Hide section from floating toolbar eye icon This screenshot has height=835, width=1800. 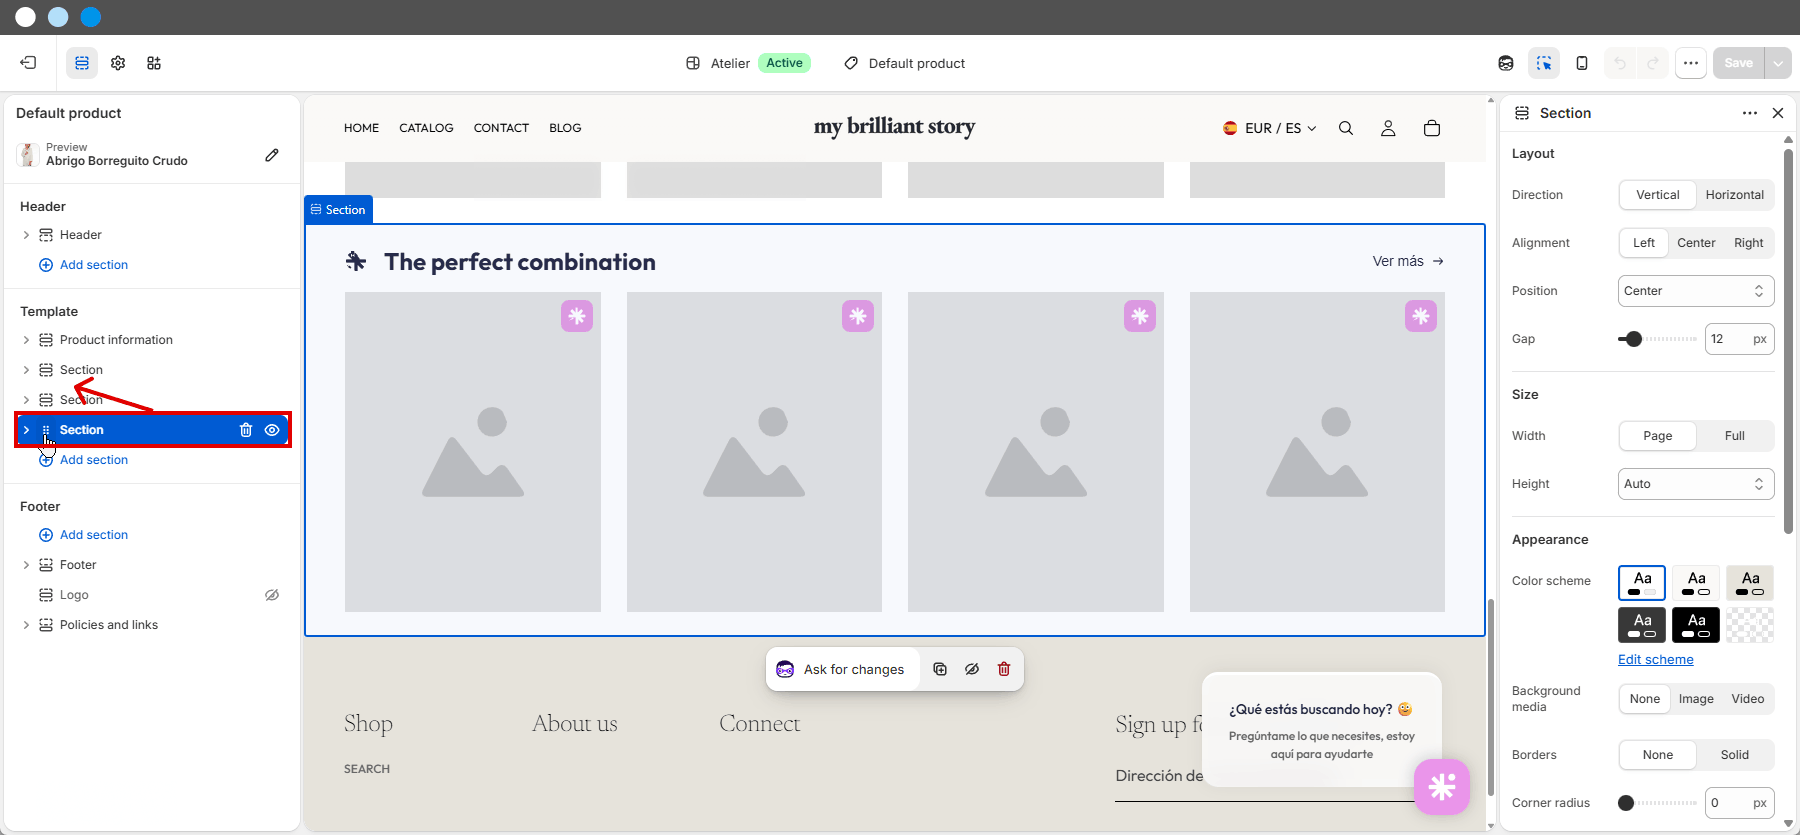click(972, 669)
